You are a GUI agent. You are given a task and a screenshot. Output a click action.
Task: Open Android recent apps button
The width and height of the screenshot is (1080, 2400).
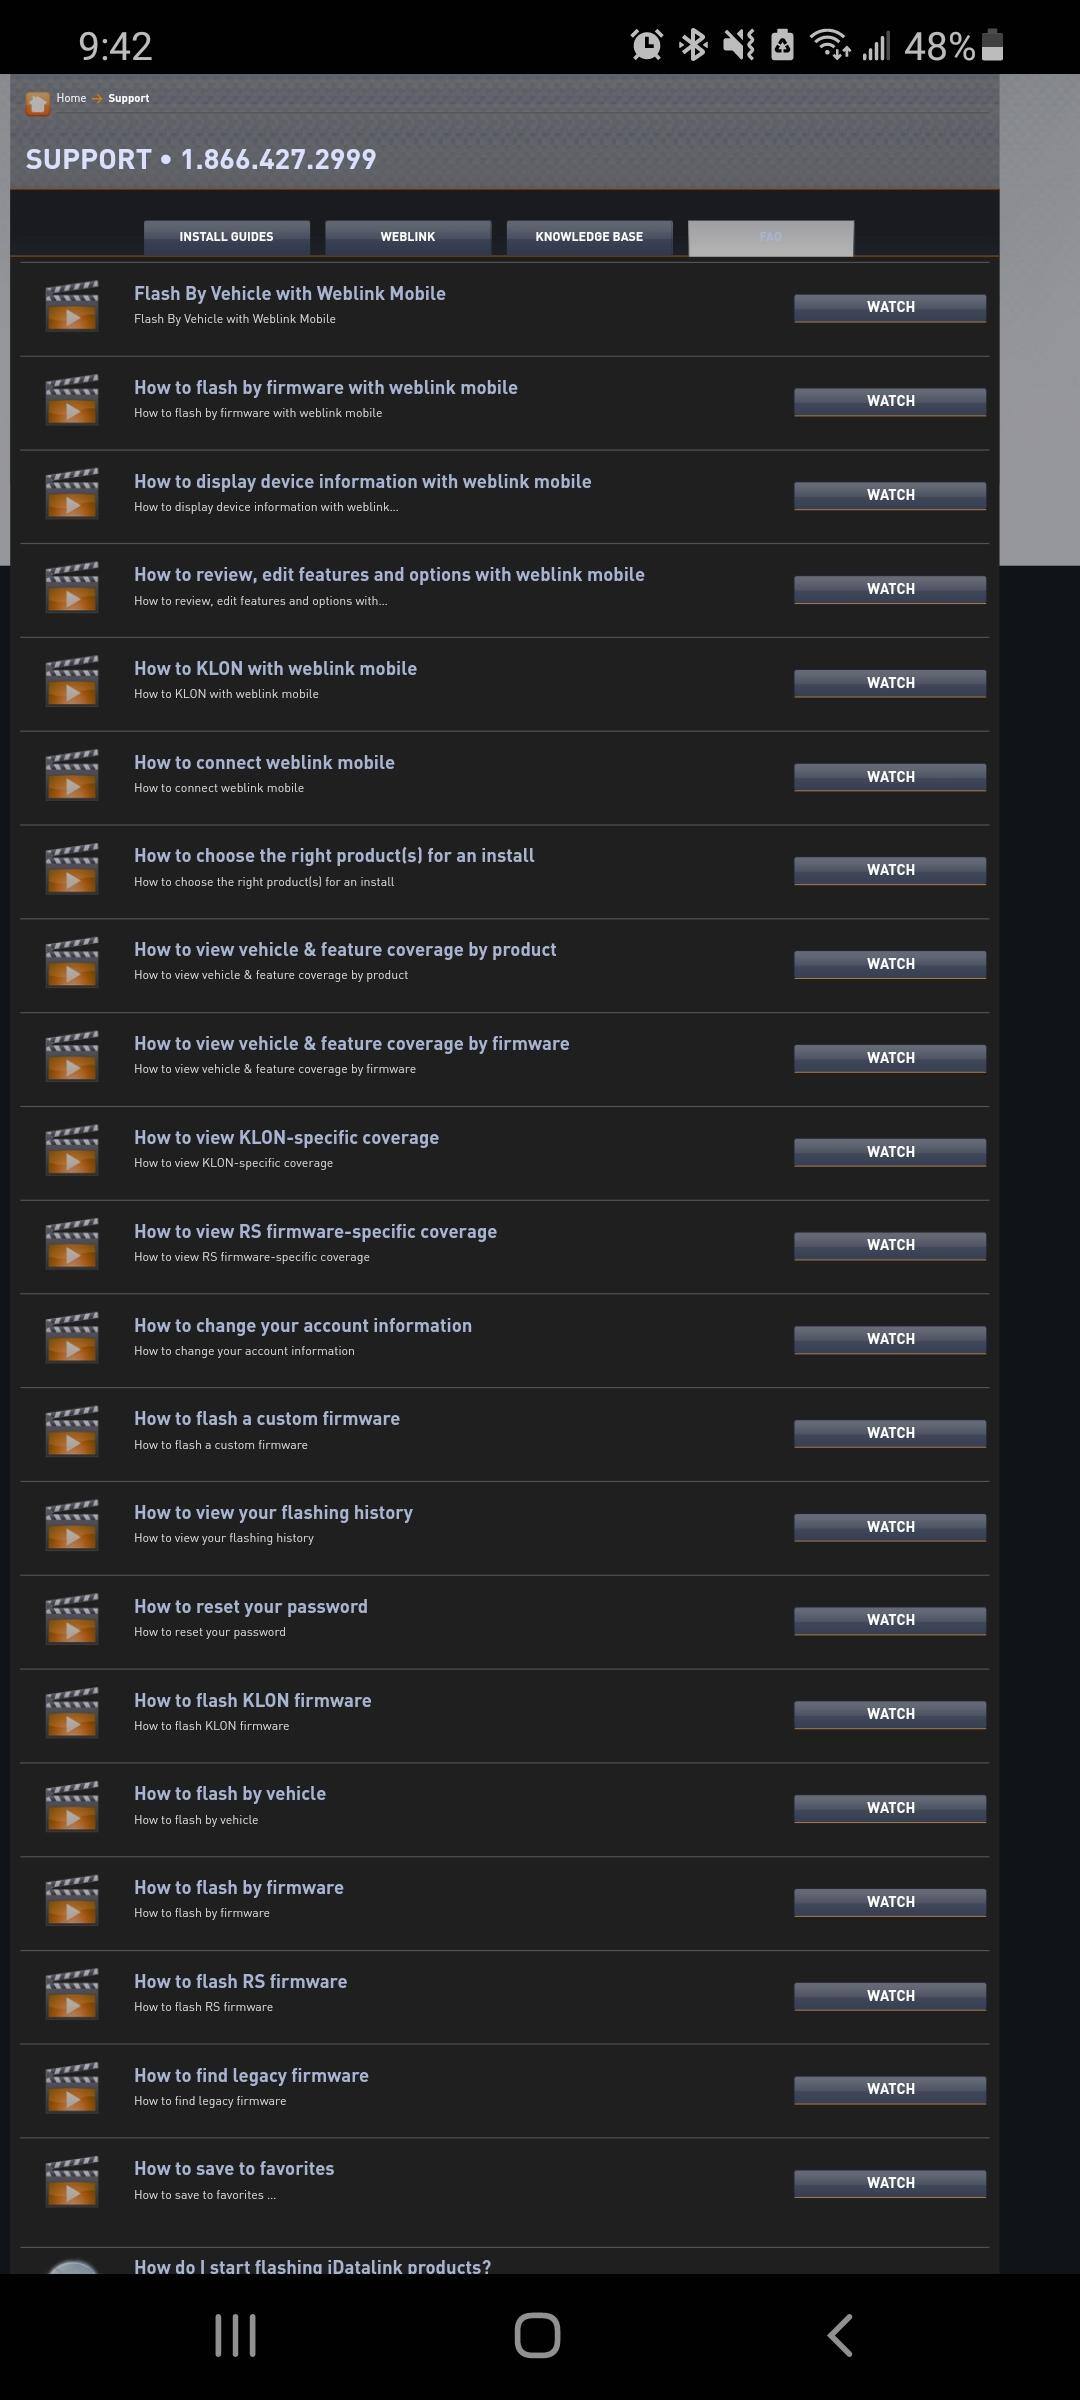point(236,2336)
